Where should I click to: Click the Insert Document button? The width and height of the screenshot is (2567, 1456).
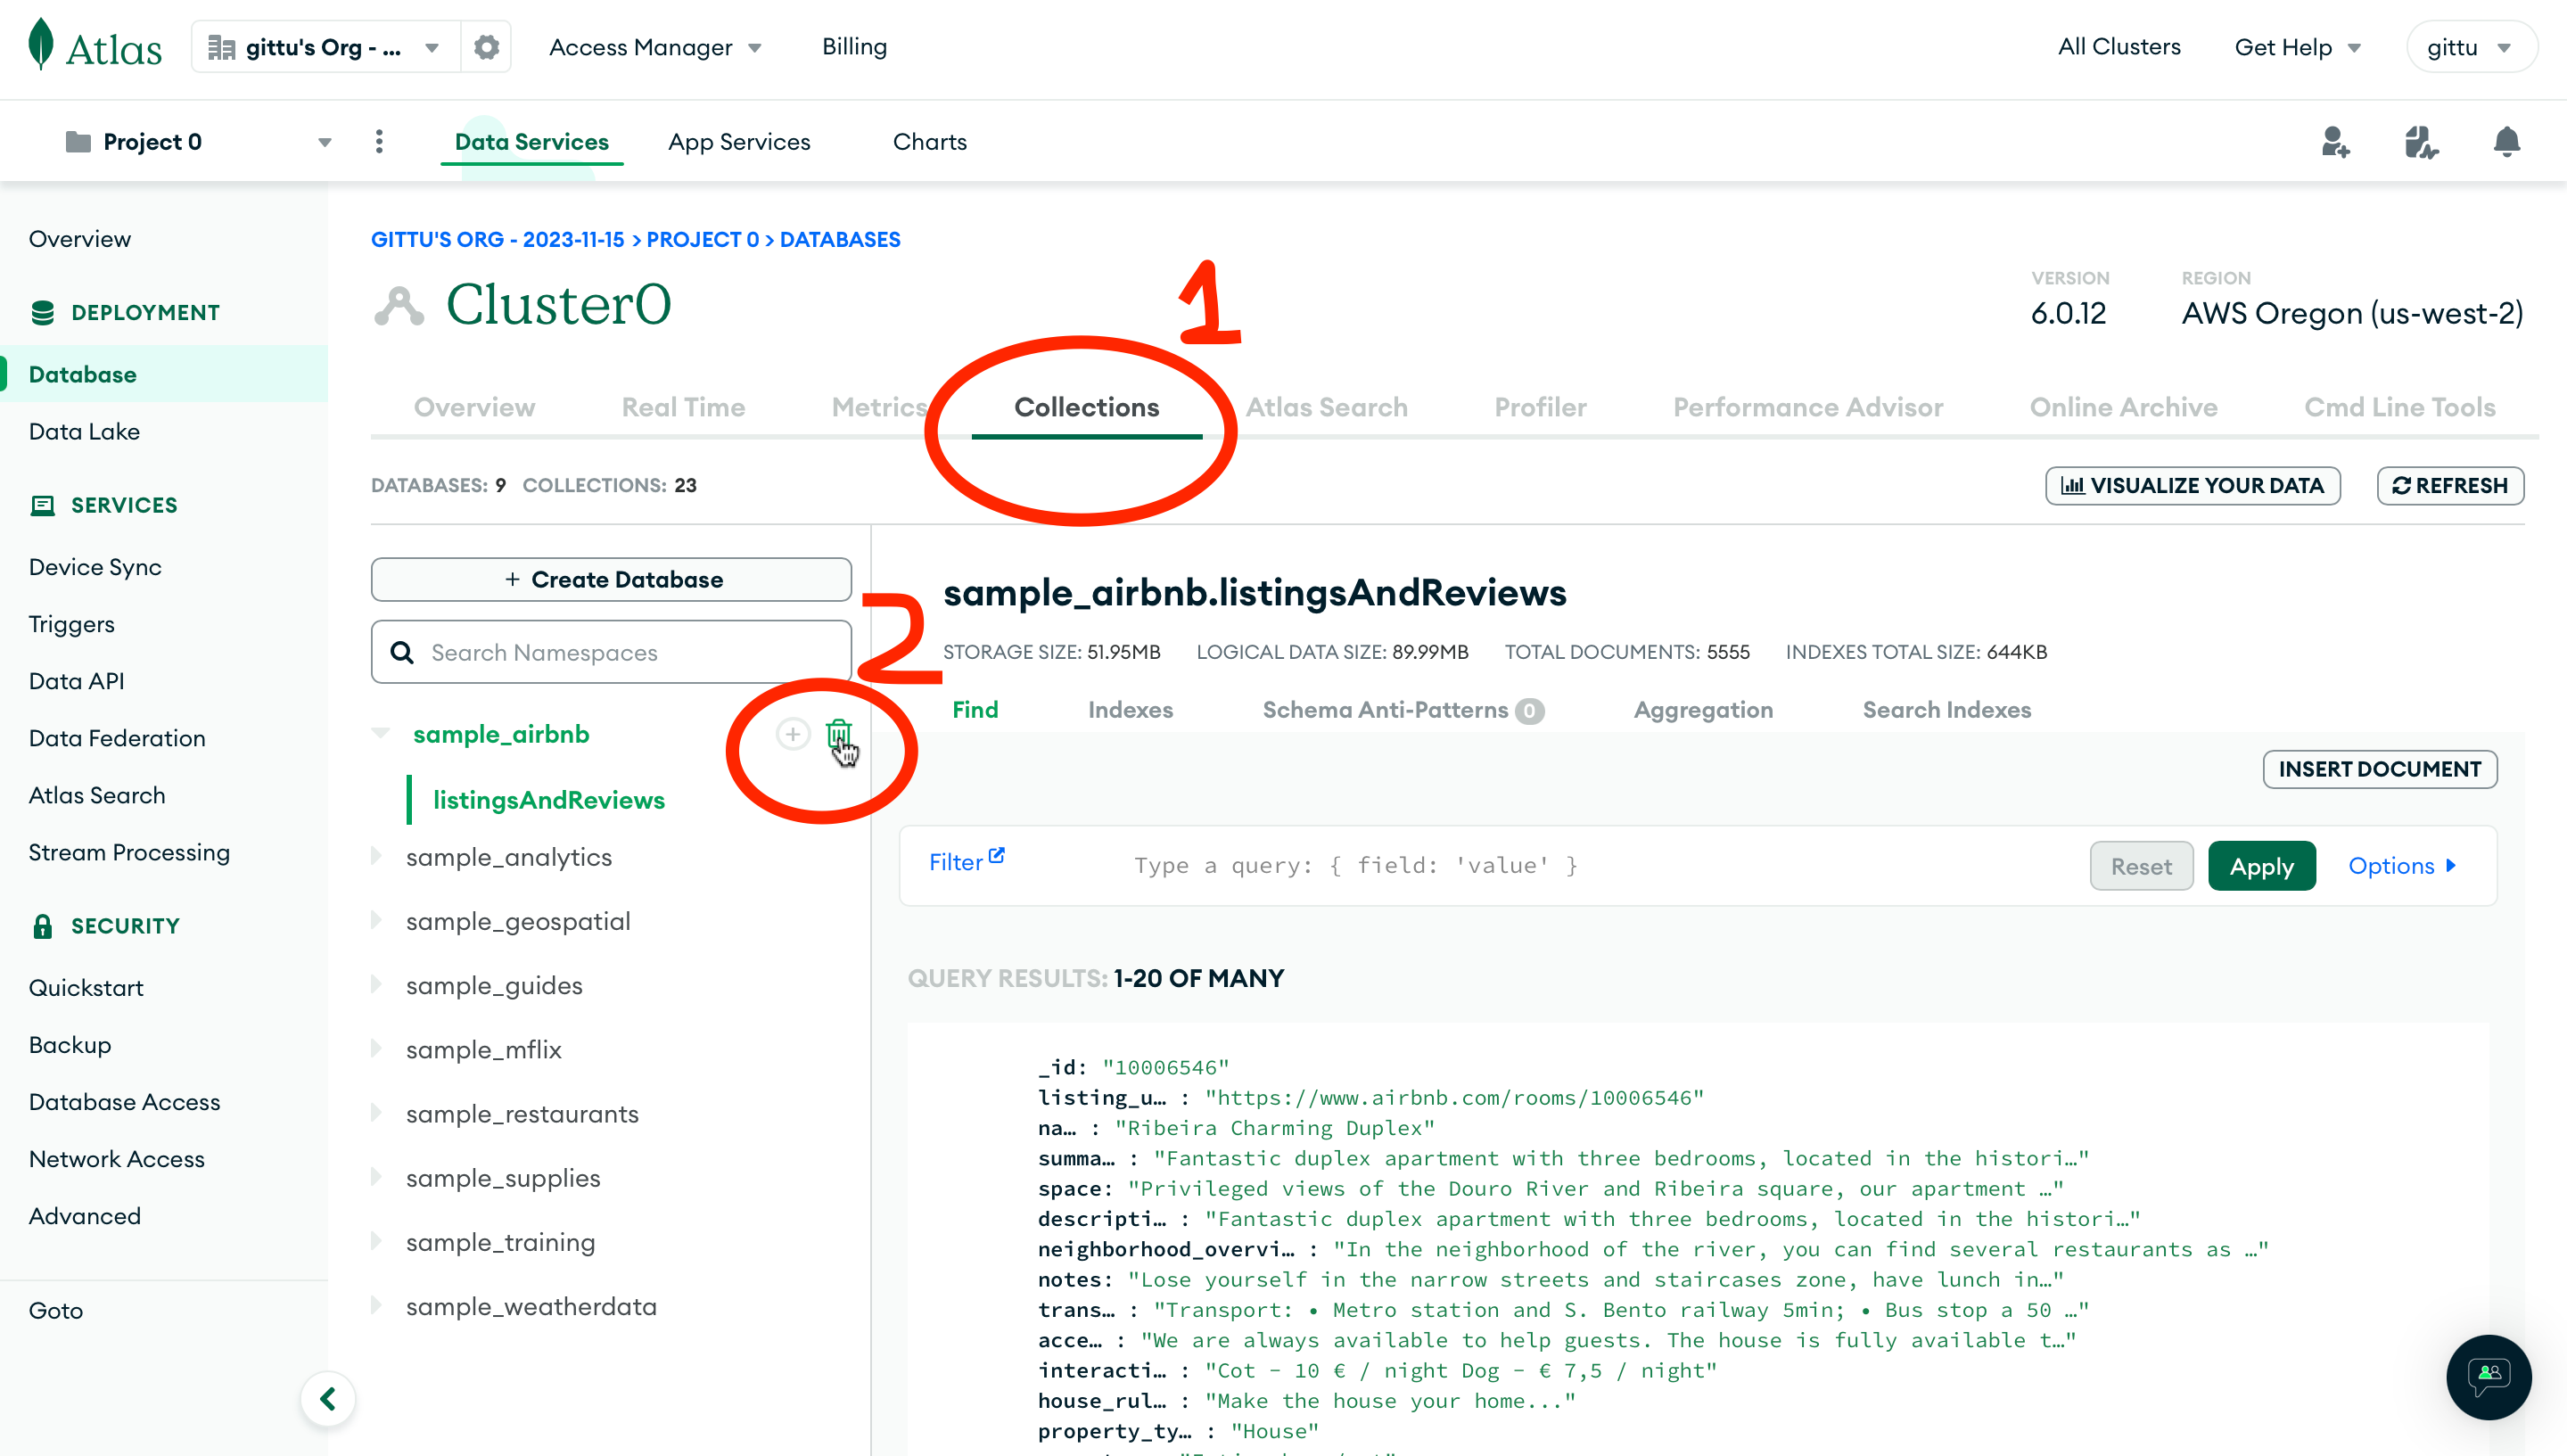point(2379,769)
